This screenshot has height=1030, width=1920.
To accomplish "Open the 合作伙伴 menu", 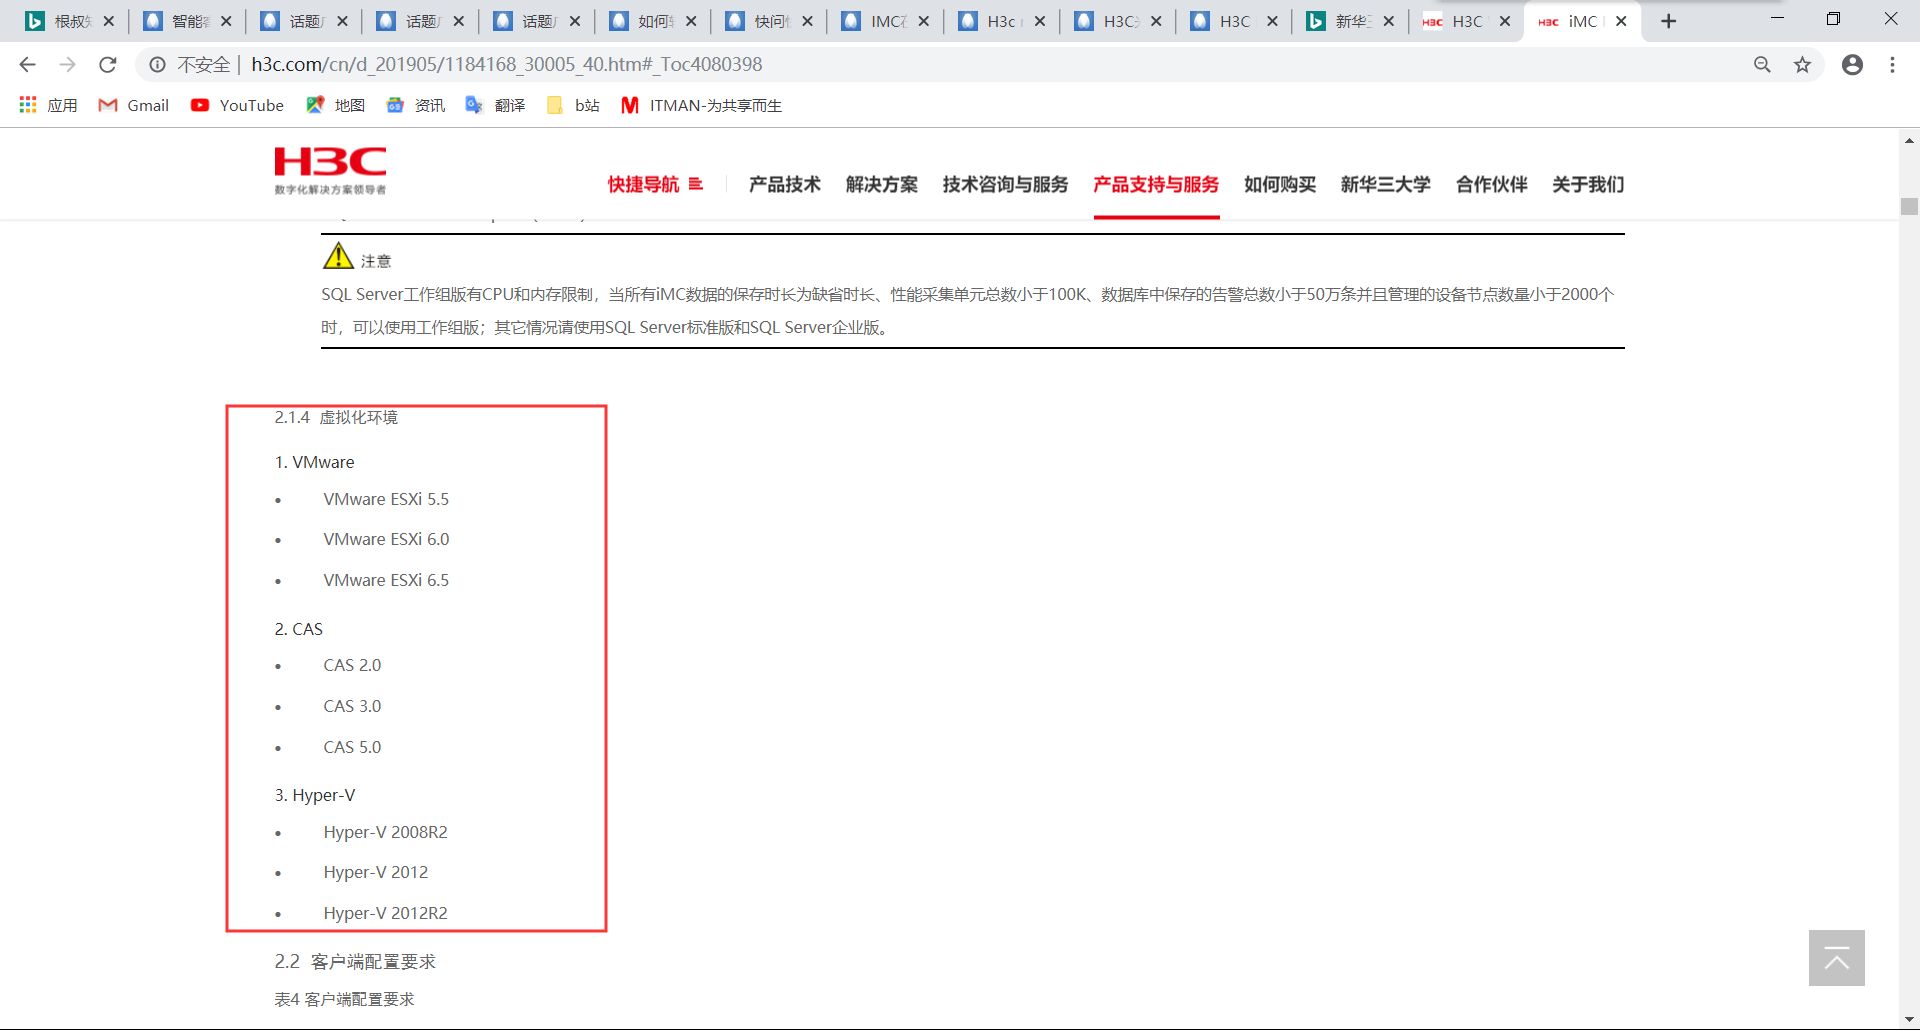I will [1492, 184].
